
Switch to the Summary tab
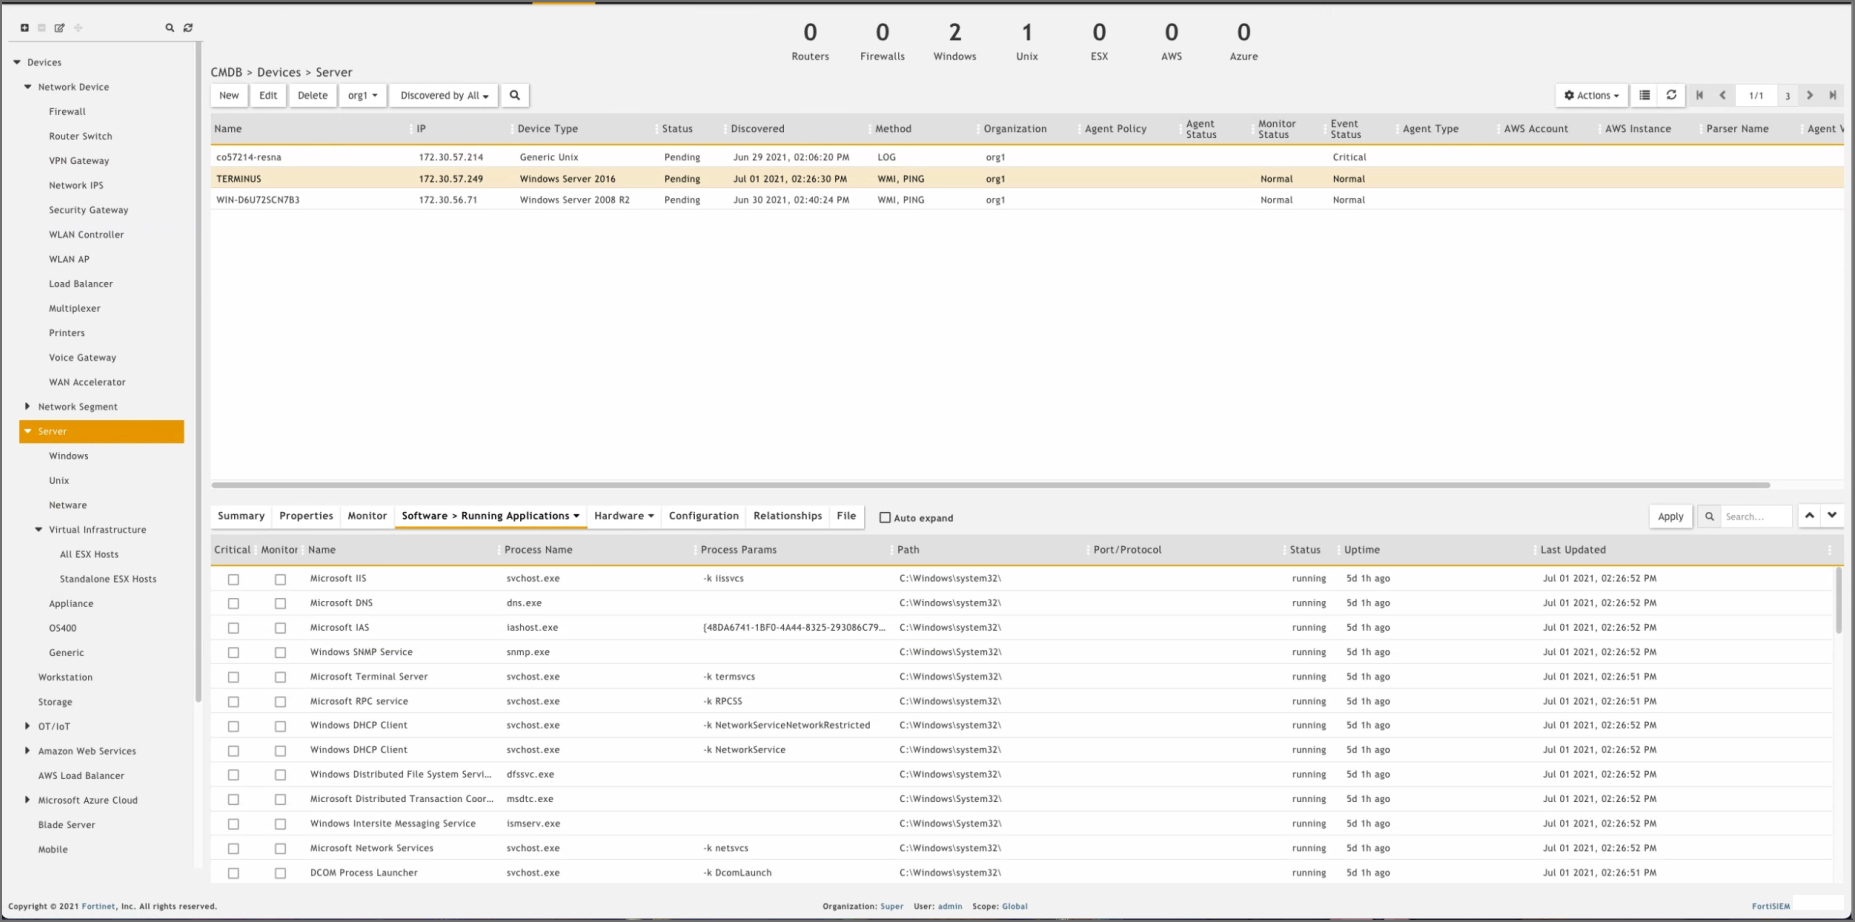(x=241, y=516)
